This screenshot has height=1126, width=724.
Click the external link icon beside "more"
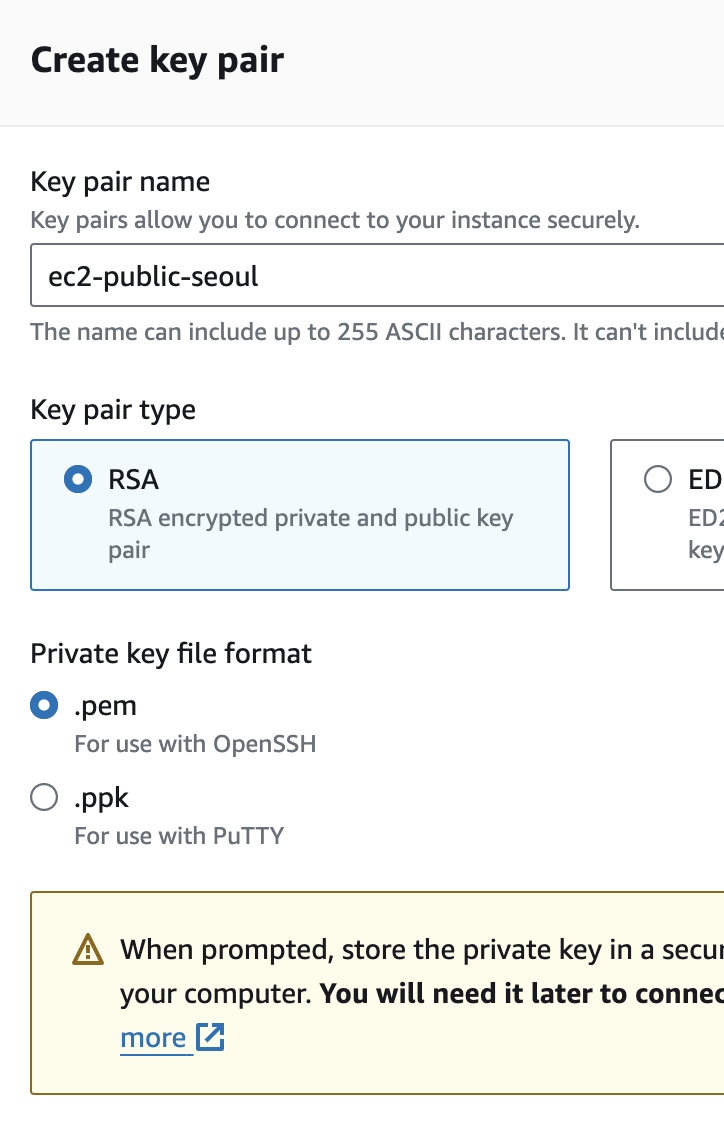[210, 1038]
